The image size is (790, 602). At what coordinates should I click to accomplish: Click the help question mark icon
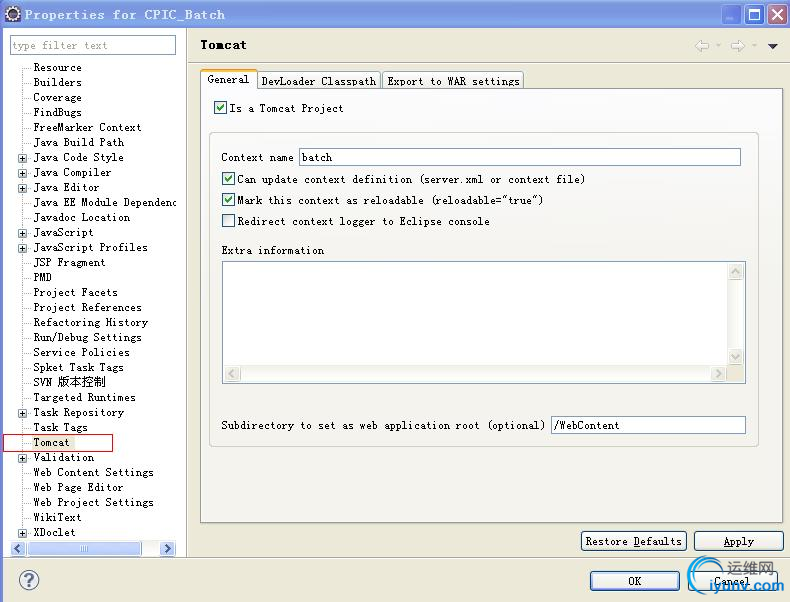point(29,580)
